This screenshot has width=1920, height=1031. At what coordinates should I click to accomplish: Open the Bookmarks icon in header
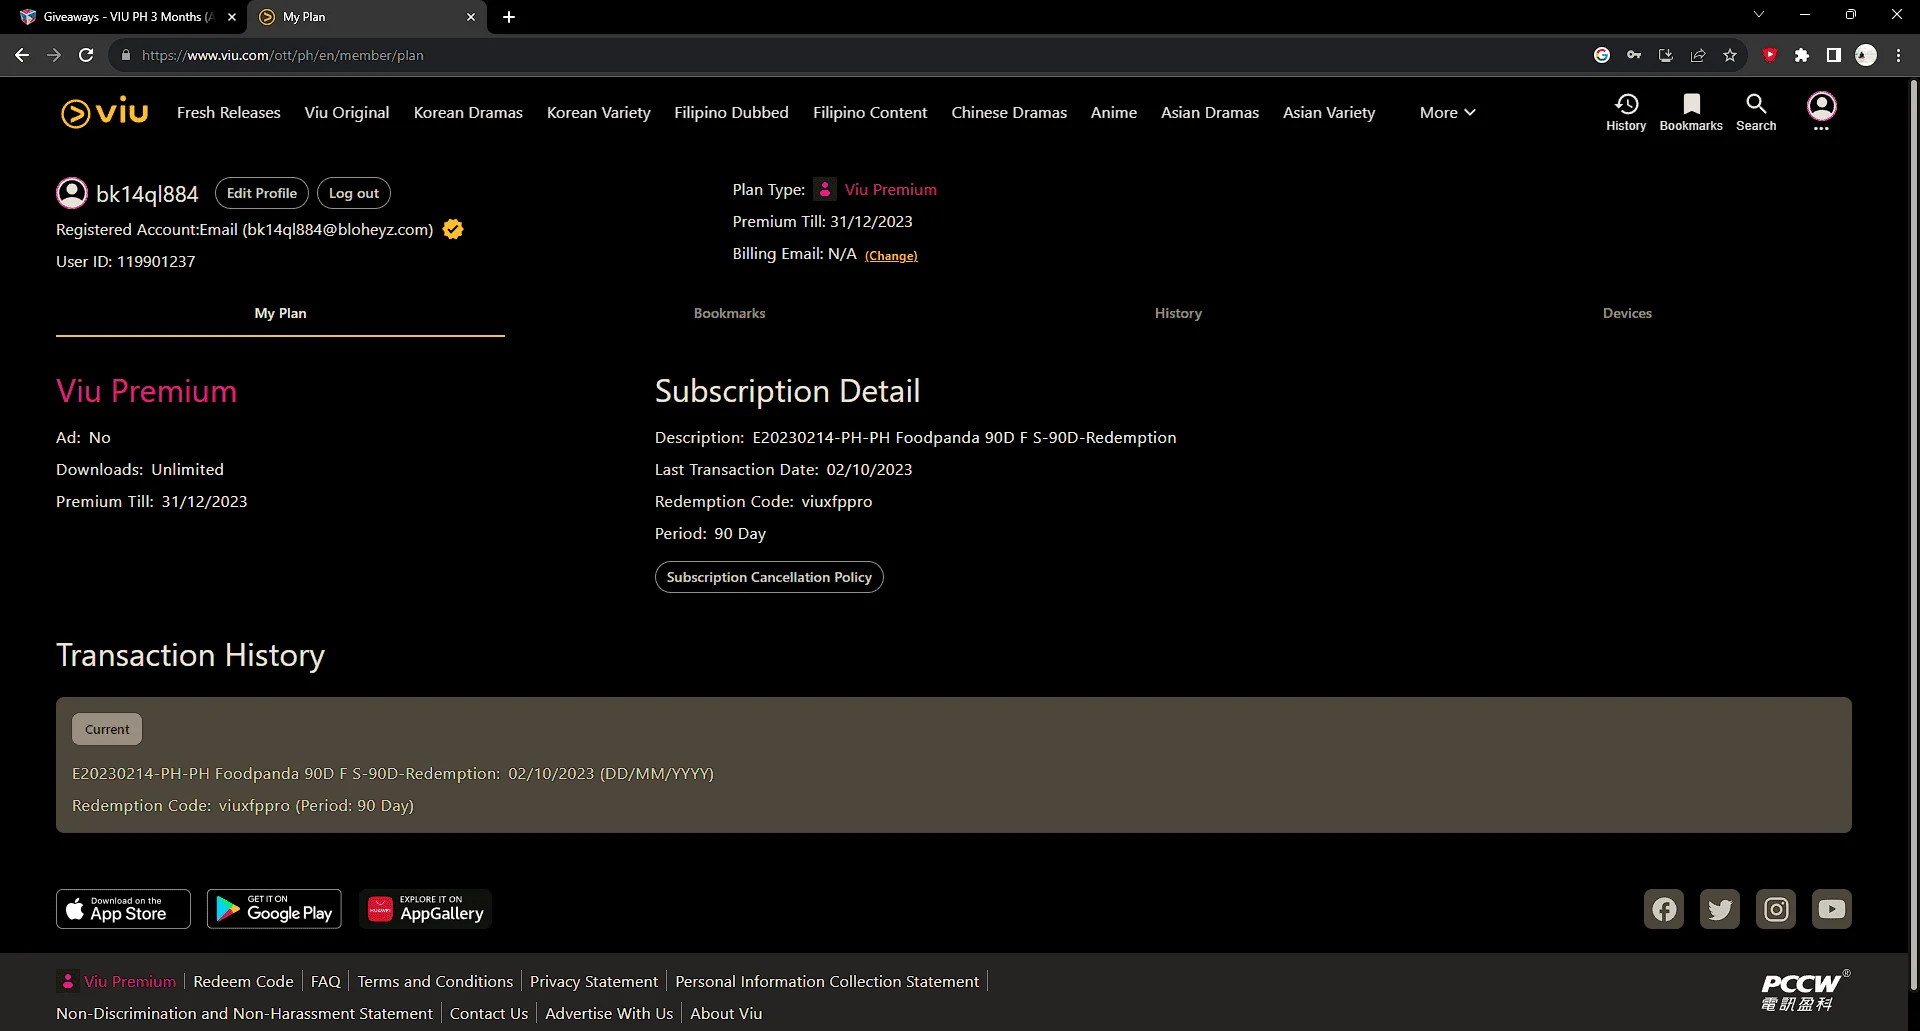pos(1691,112)
